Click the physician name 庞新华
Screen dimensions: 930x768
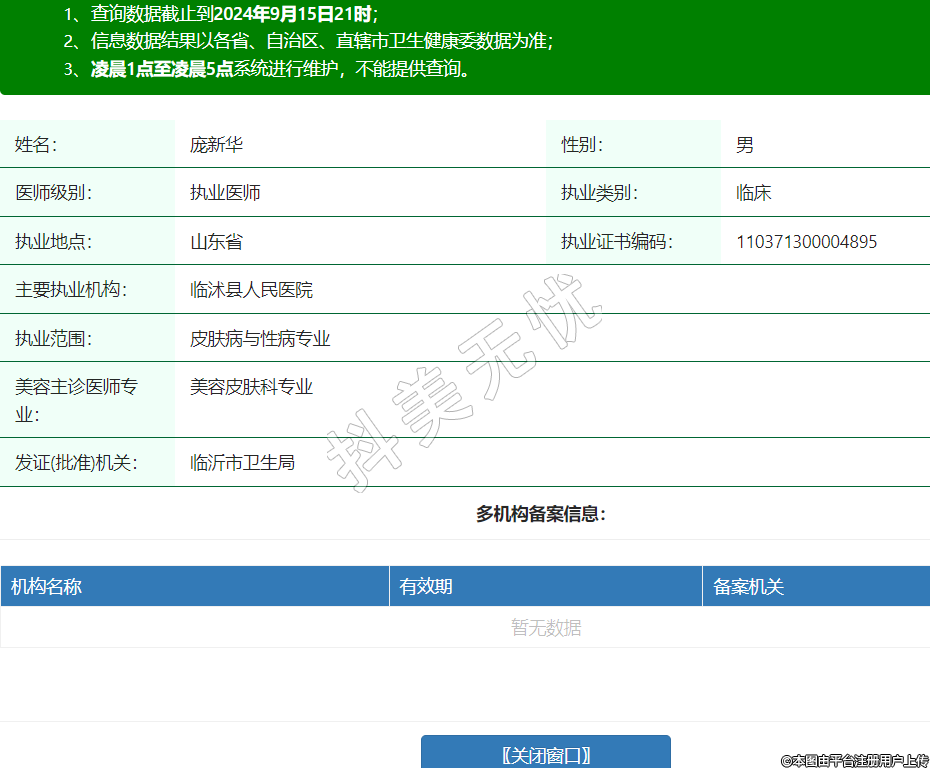pos(216,145)
